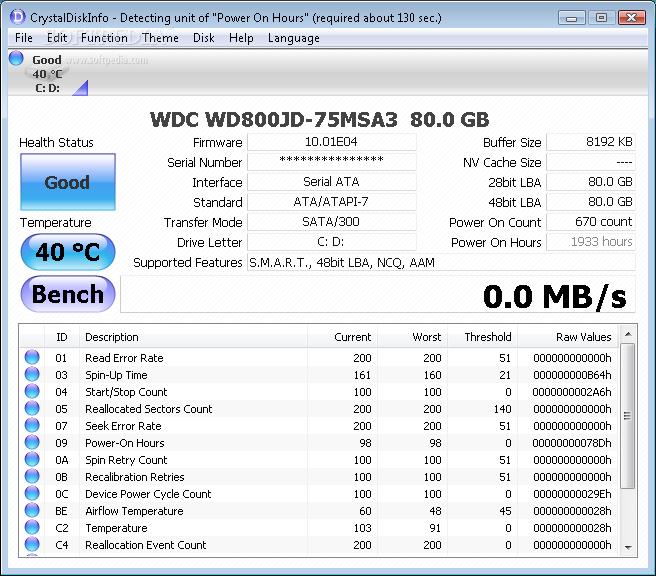Open the File menu
Image resolution: width=656 pixels, height=576 pixels.
[x=23, y=38]
